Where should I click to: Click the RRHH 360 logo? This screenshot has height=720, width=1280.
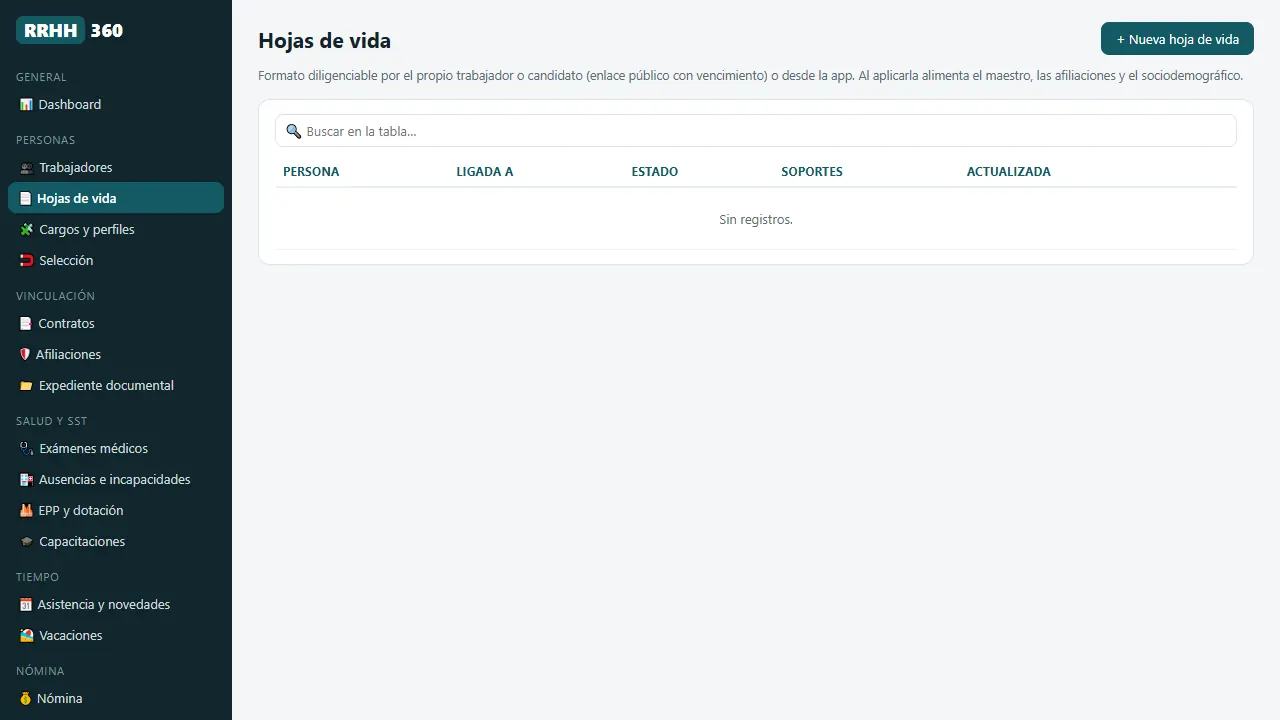click(70, 30)
